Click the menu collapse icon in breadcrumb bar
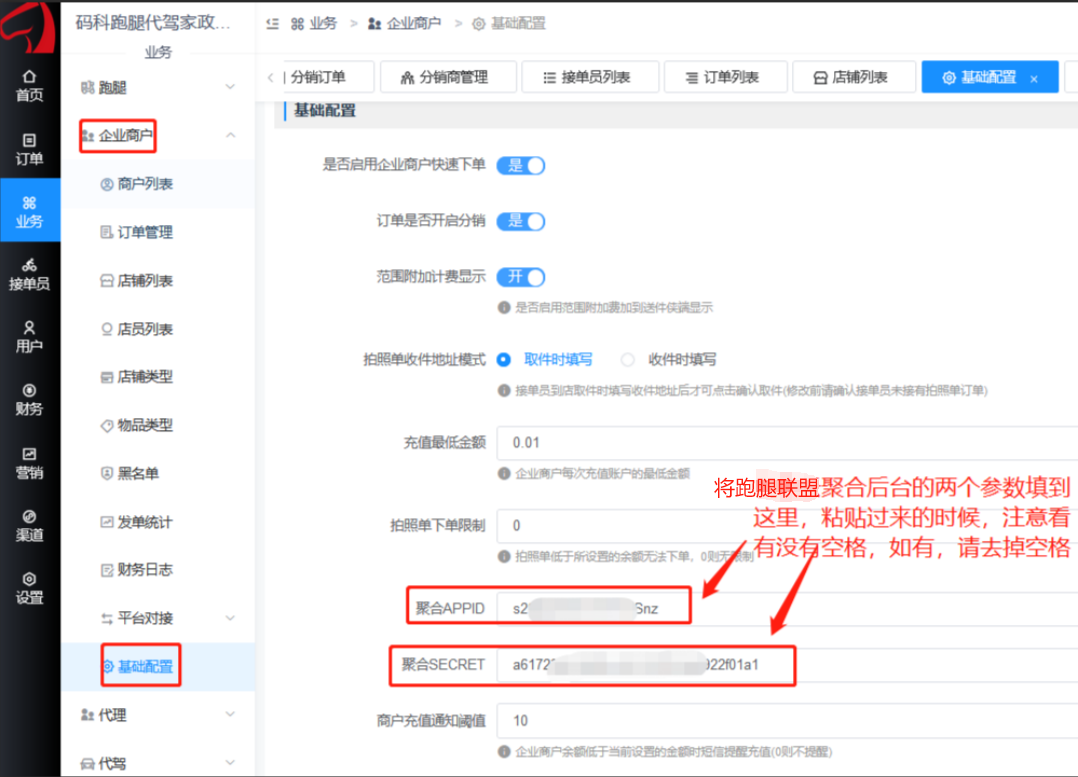This screenshot has height=777, width=1078. pyautogui.click(x=272, y=23)
